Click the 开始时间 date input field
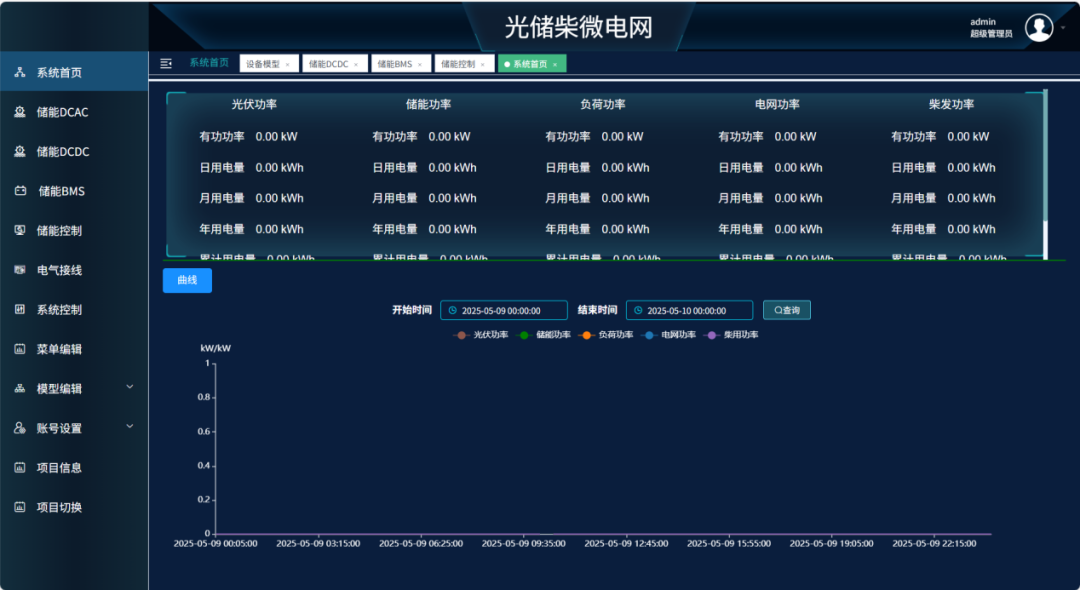 click(x=504, y=311)
